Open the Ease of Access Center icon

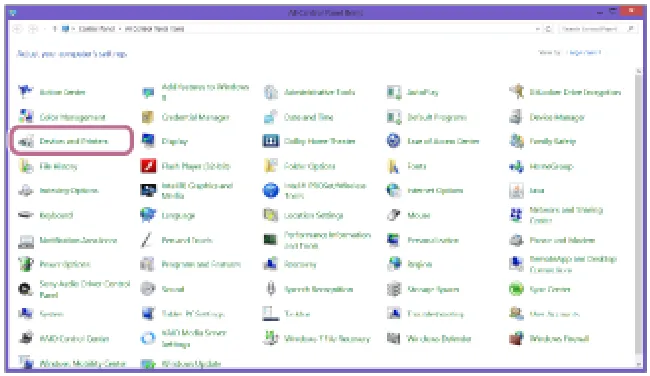394,141
